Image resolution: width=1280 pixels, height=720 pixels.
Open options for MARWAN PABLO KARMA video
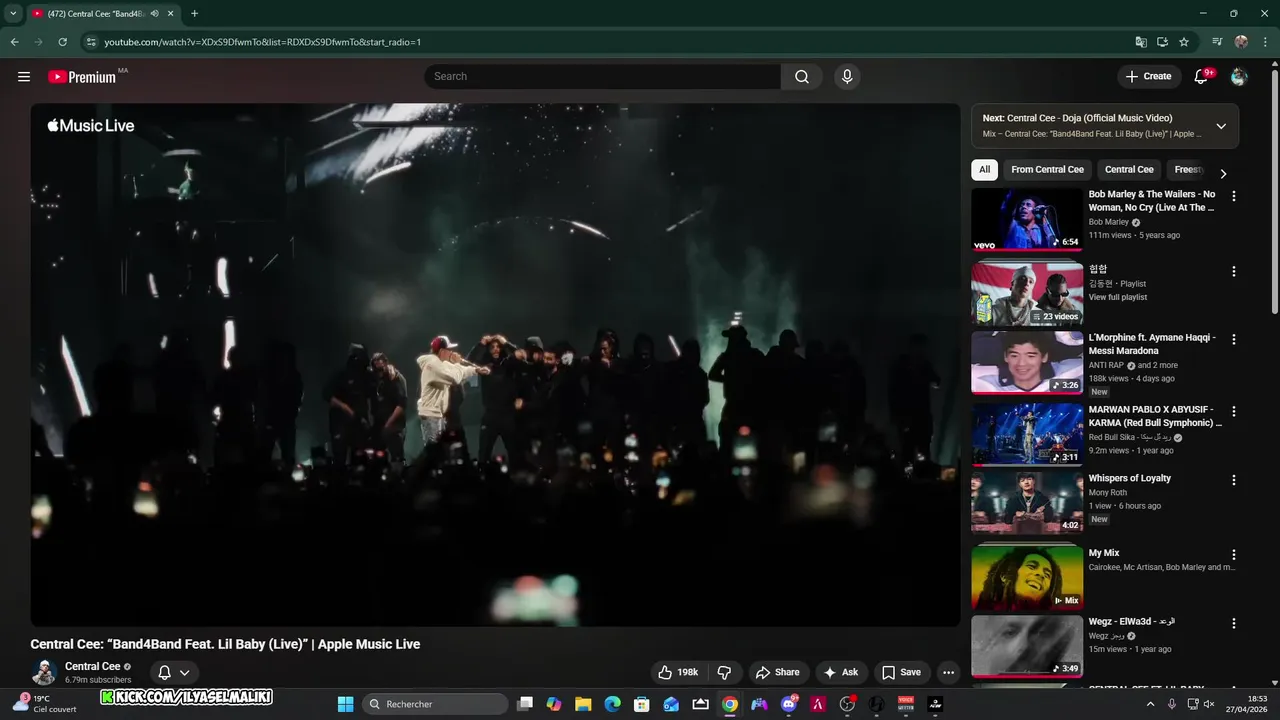(x=1233, y=411)
